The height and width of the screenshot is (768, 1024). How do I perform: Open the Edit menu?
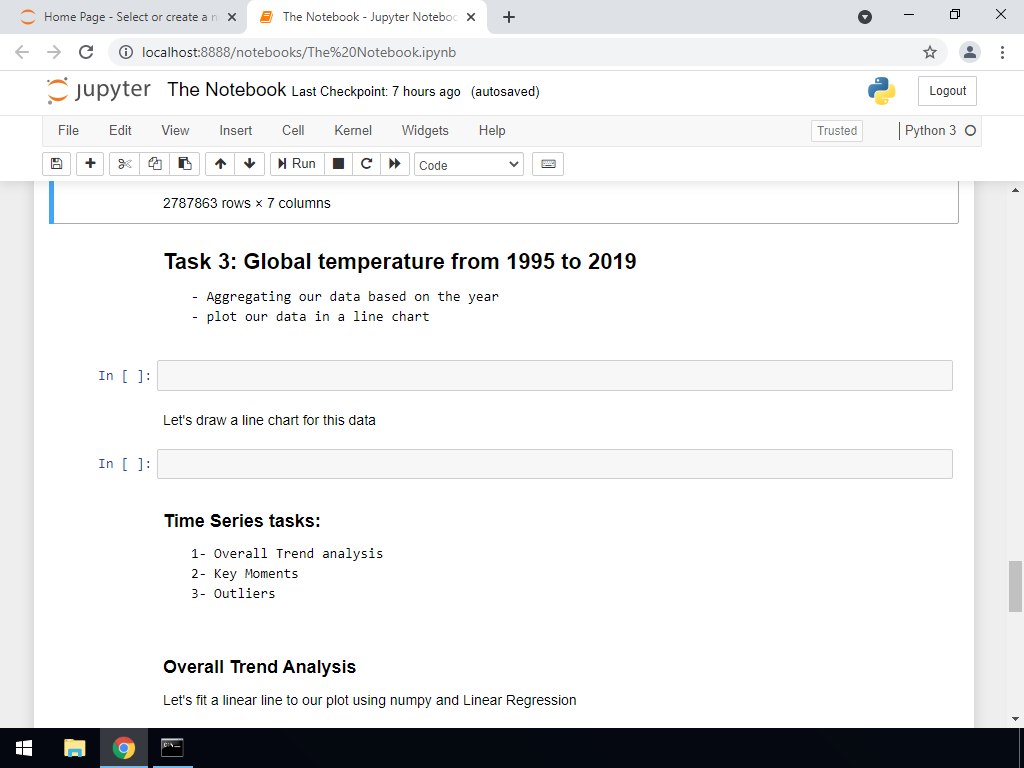120,131
